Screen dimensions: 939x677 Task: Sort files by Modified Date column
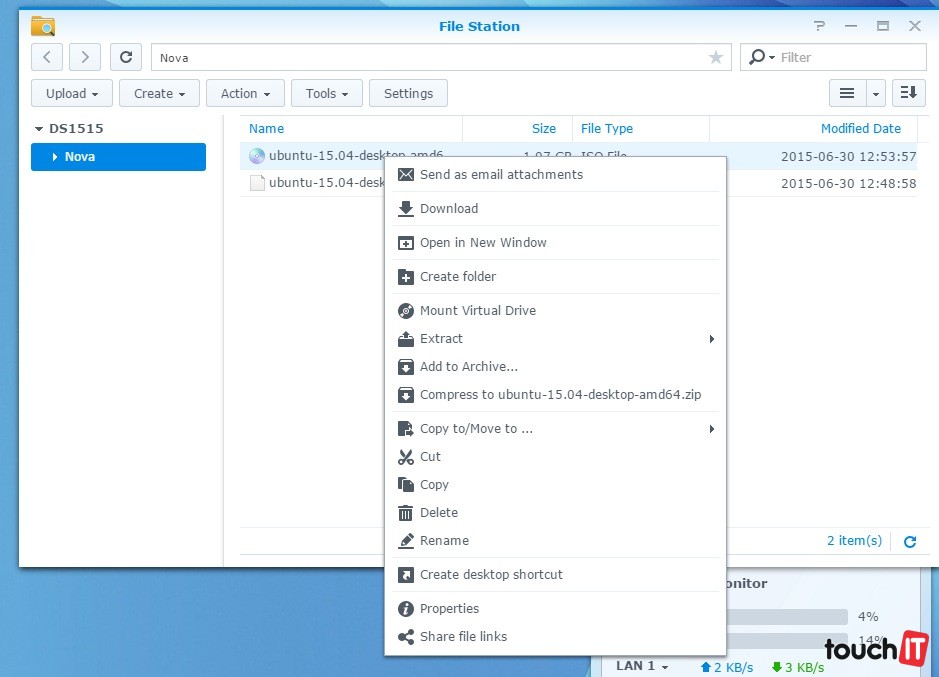pyautogui.click(x=860, y=129)
